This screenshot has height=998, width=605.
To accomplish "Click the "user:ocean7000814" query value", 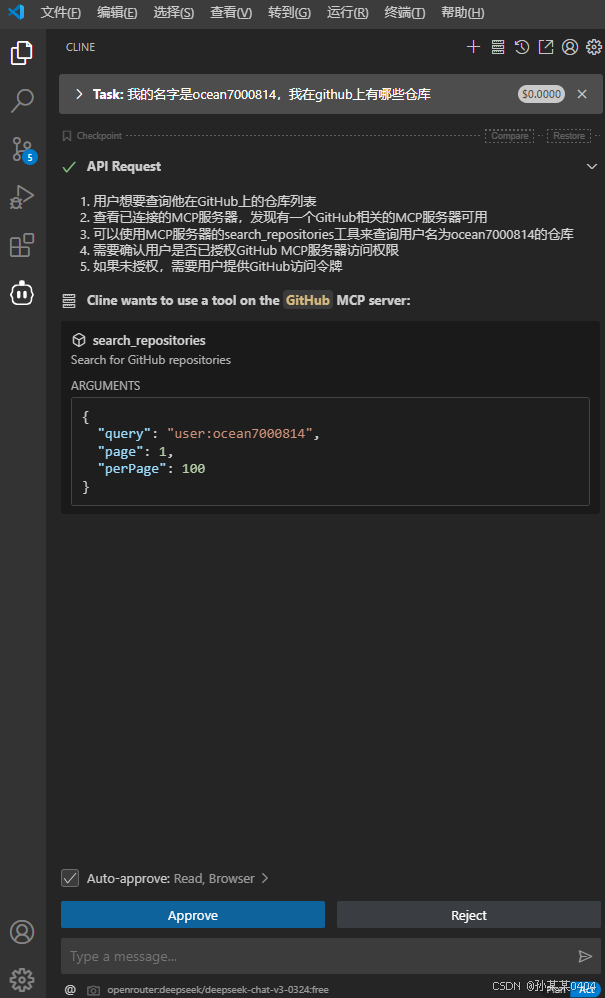I will point(240,434).
